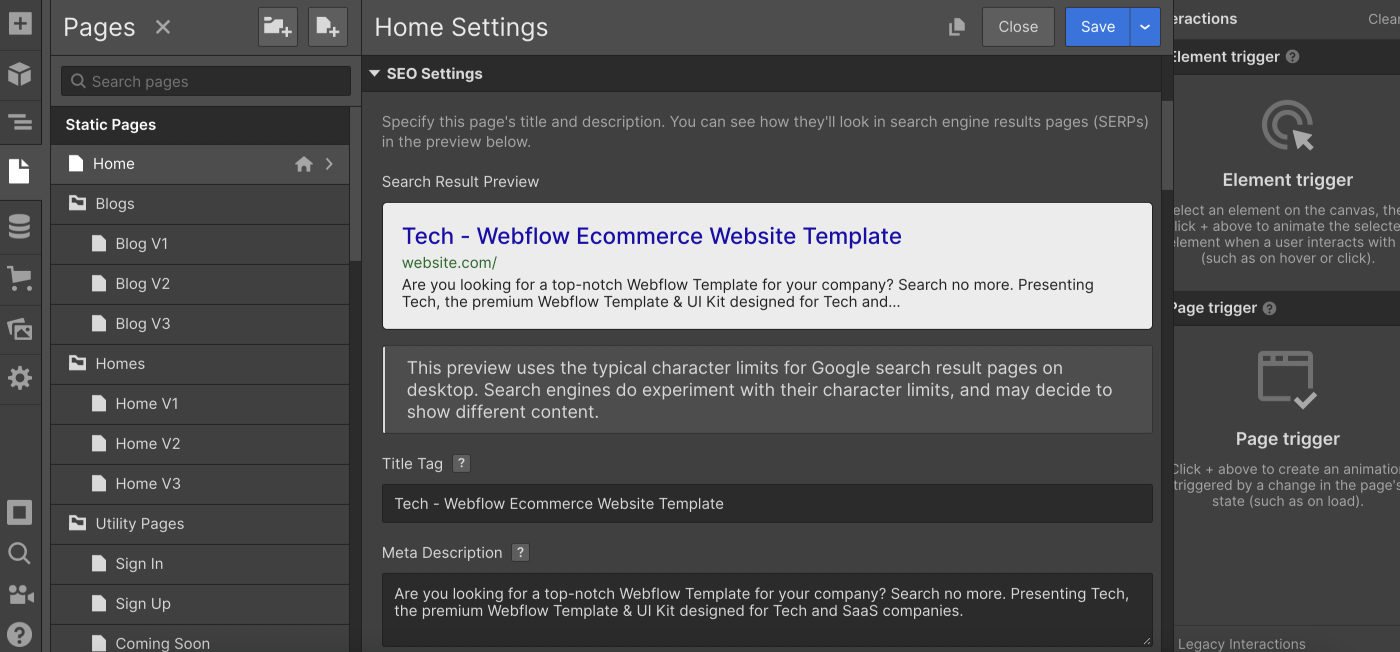Duplicate Home Settings using the copy icon

[956, 27]
